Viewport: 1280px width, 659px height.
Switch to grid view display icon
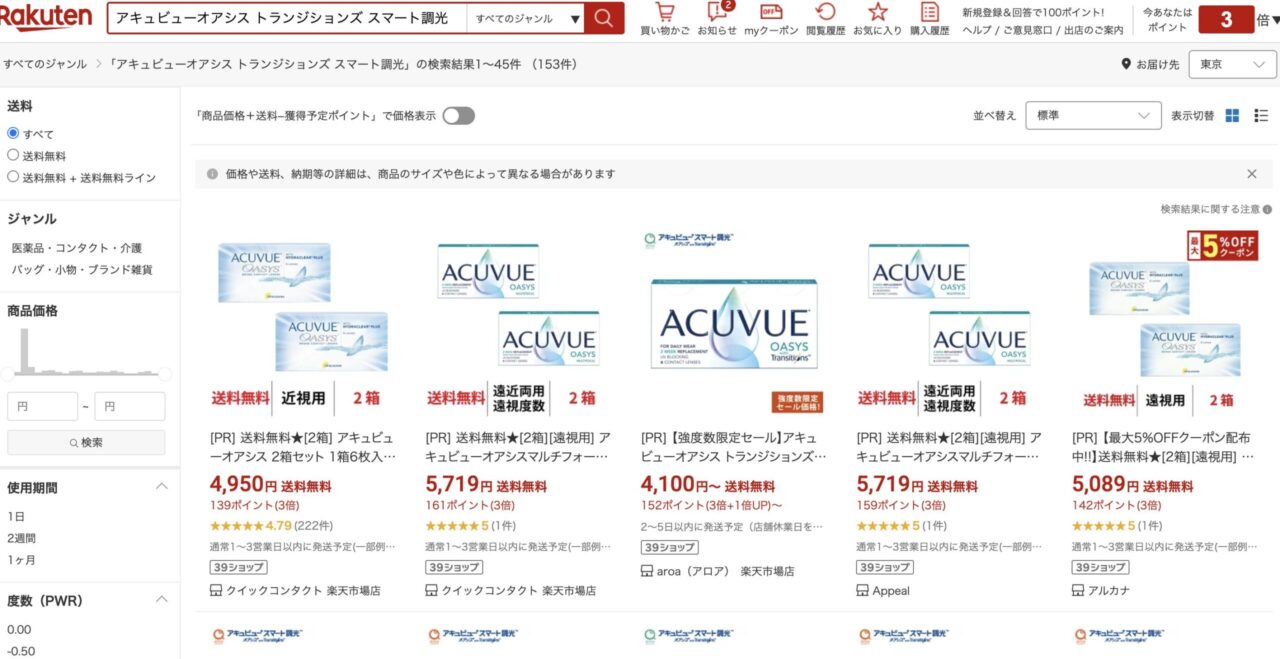1232,116
